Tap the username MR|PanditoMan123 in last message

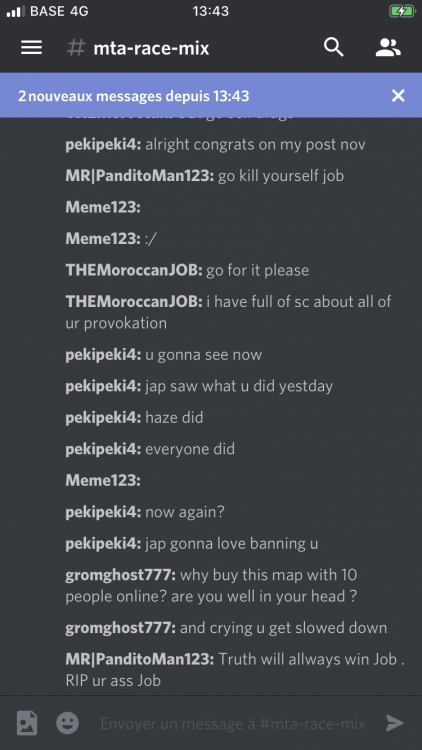[140, 659]
